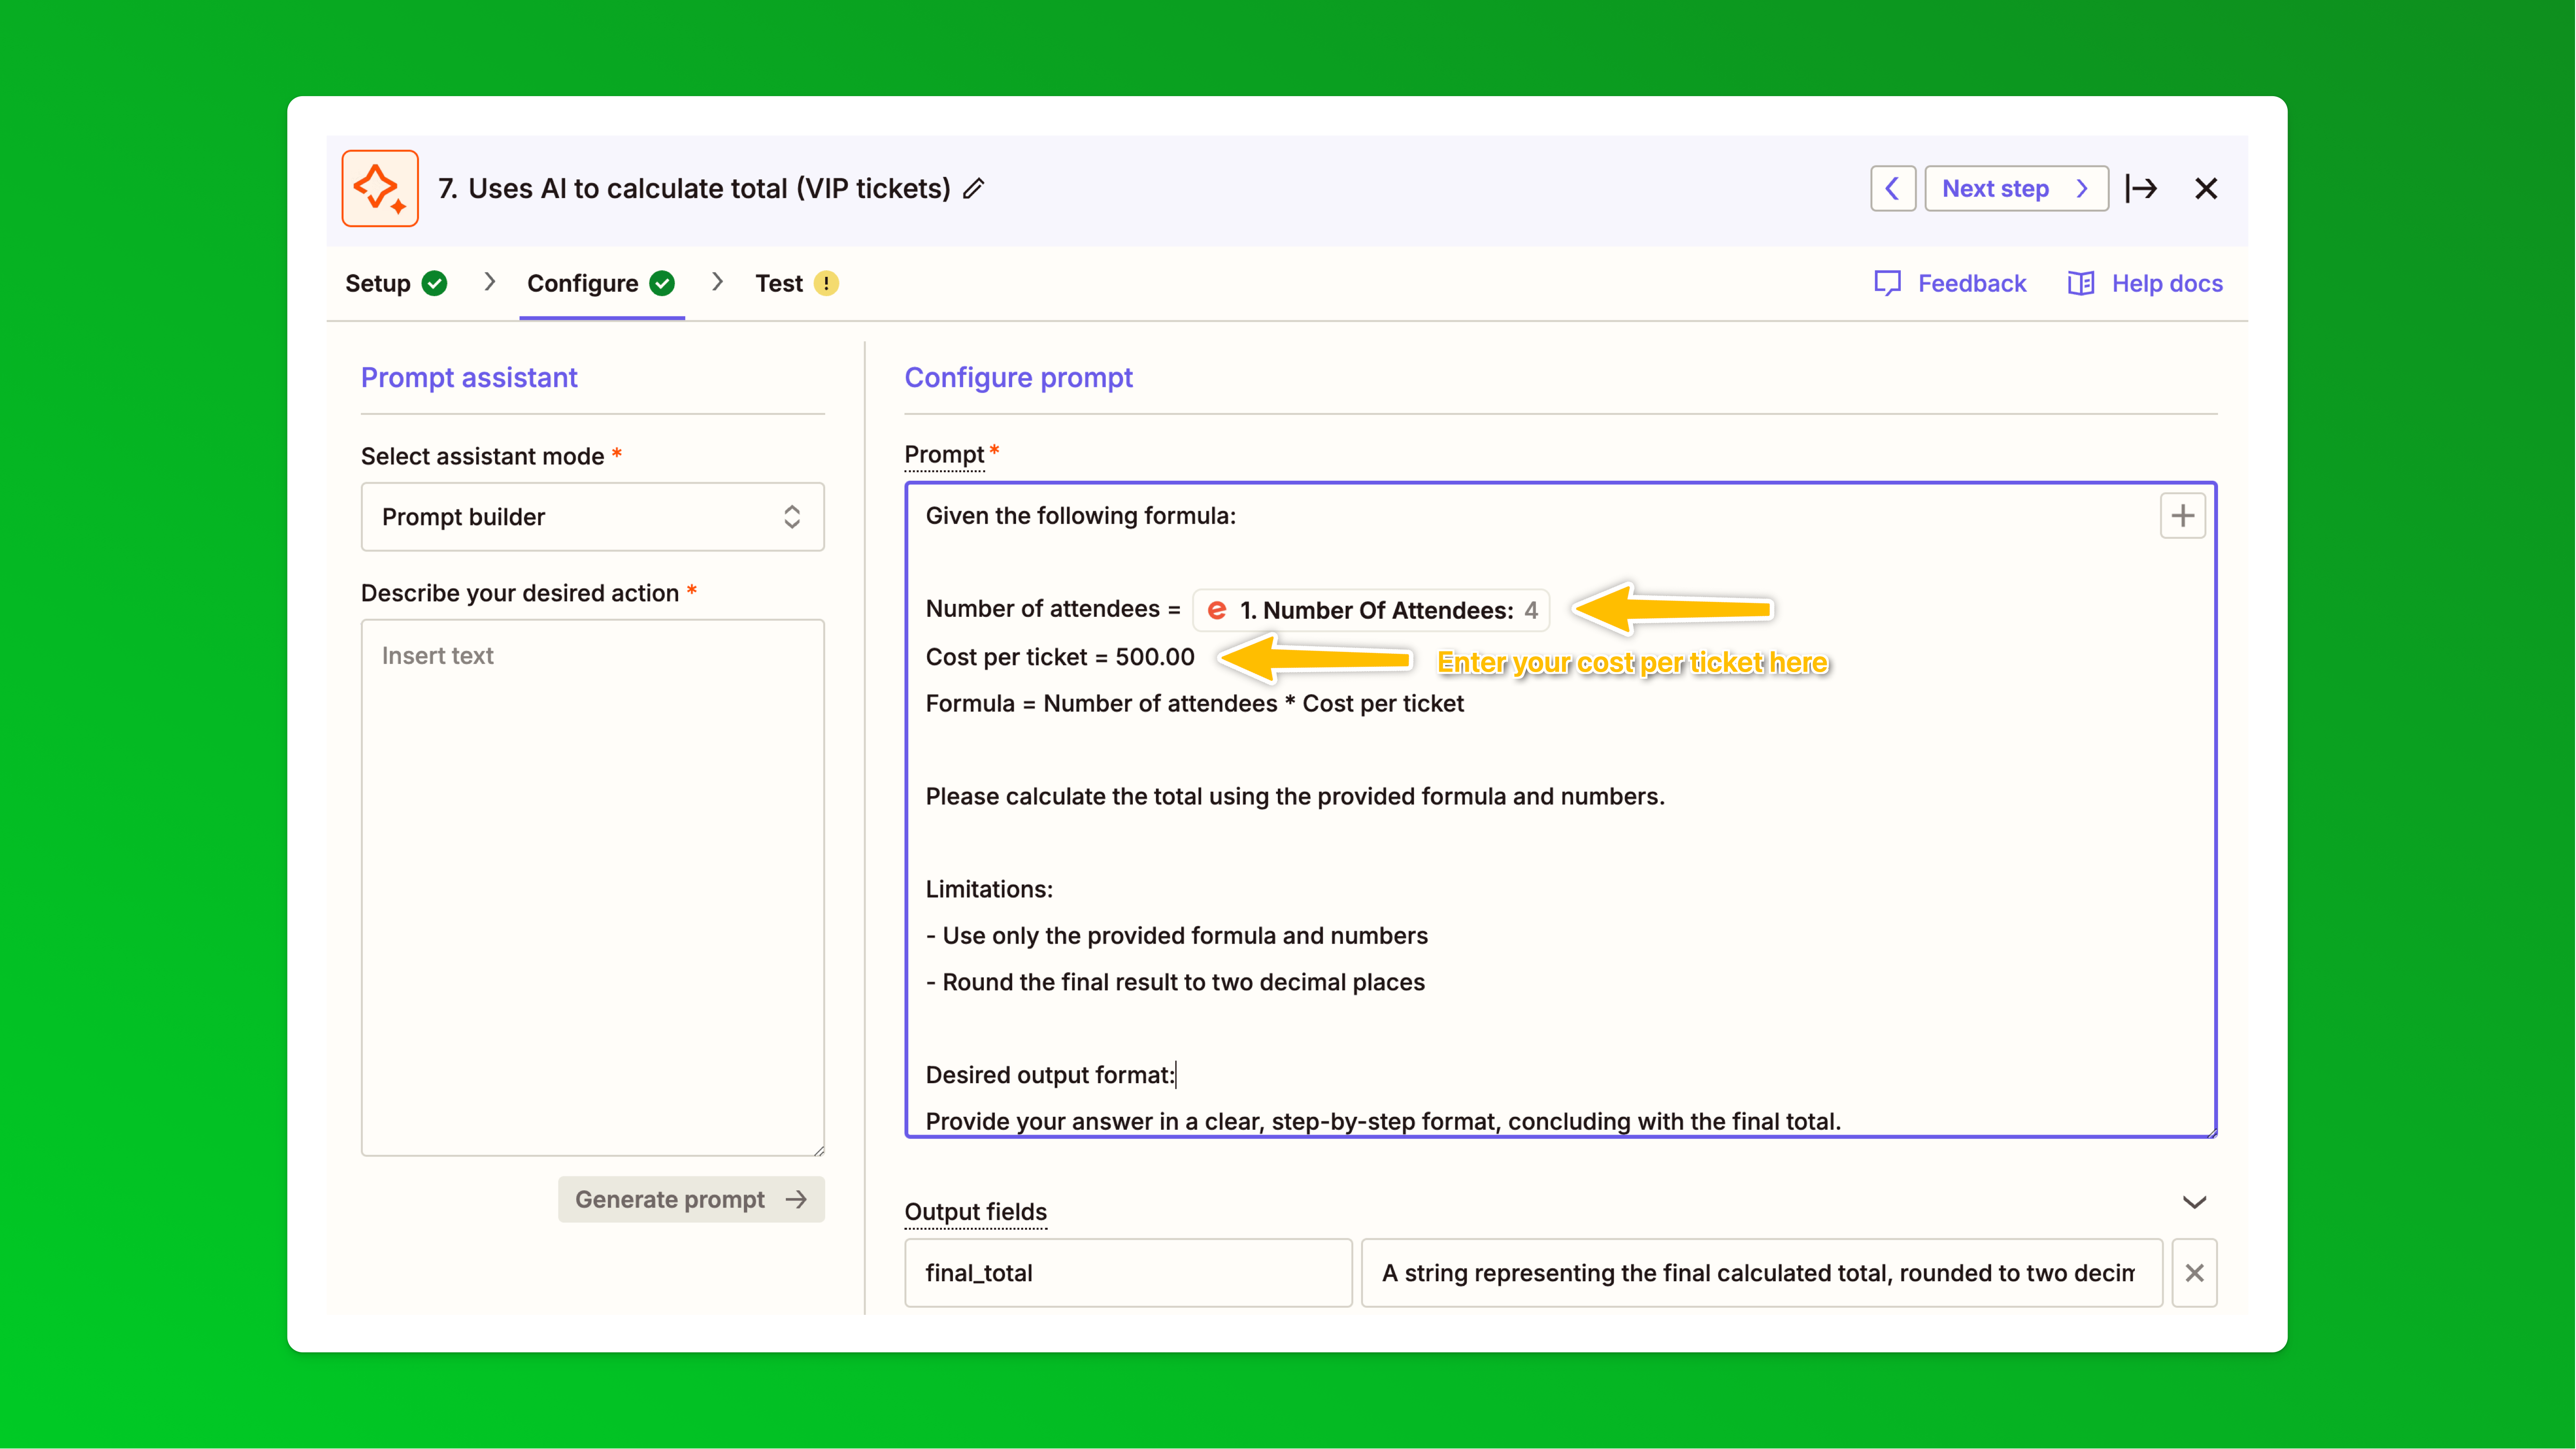This screenshot has width=2576, height=1449.
Task: Edit the step title with pencil icon
Action: pyautogui.click(x=974, y=188)
